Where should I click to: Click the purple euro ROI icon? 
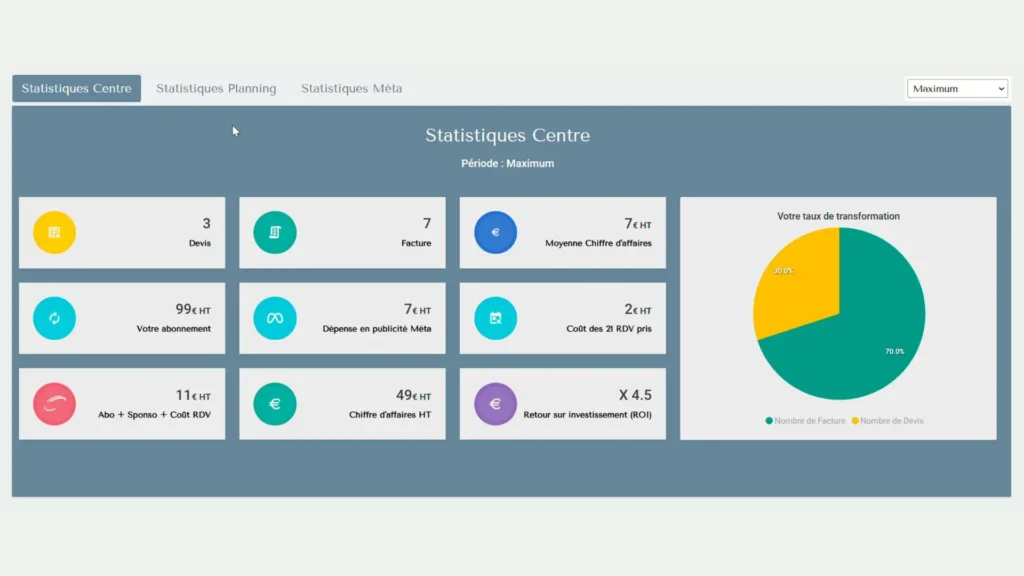click(495, 404)
